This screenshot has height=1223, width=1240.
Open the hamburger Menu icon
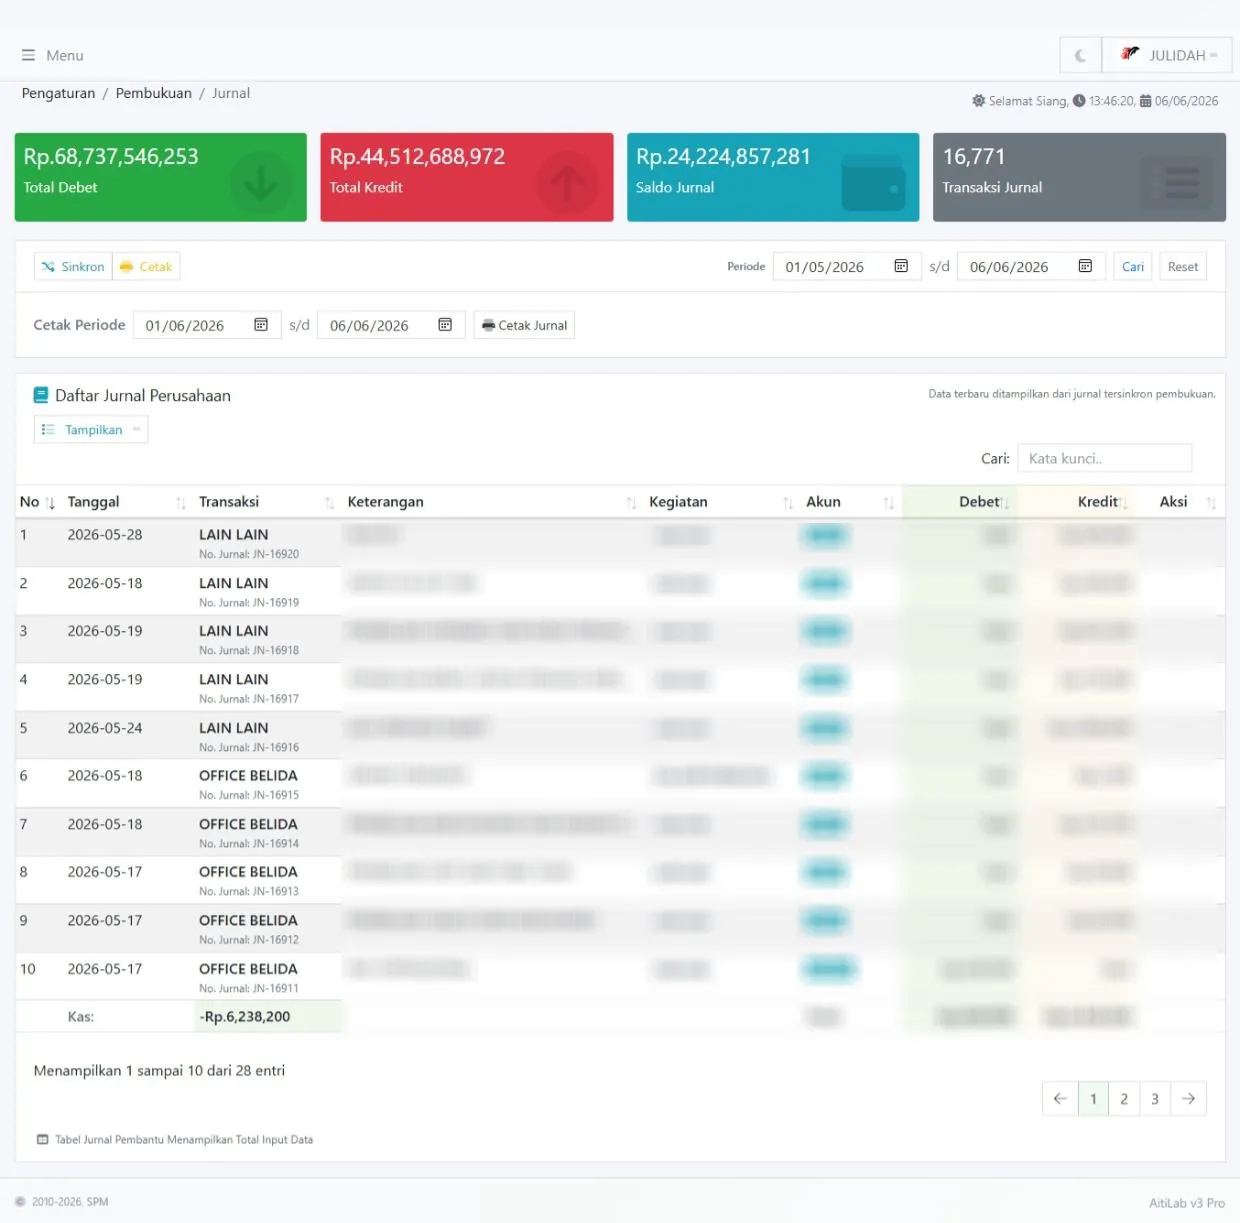(x=28, y=56)
